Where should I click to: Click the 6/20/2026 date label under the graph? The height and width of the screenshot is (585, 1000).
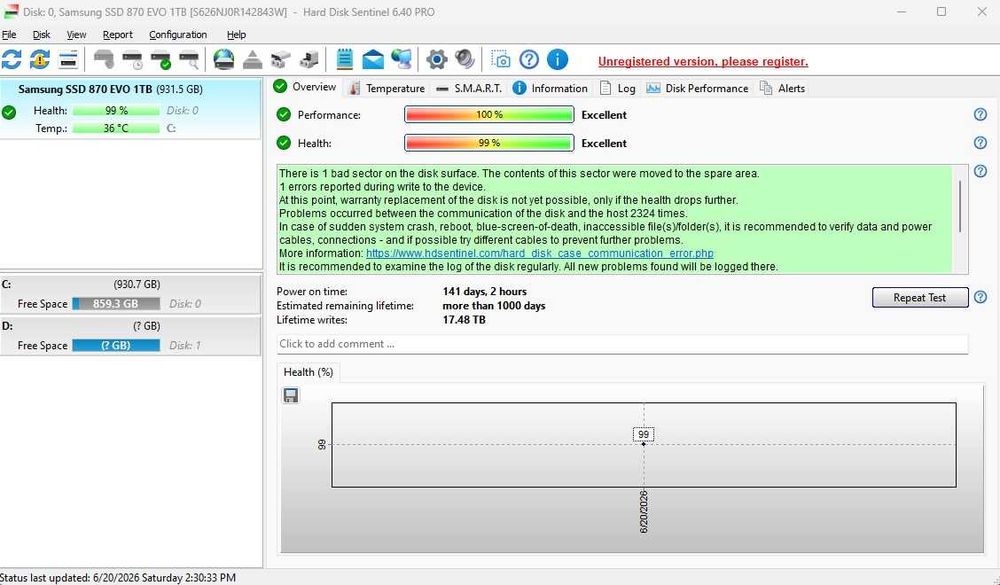click(x=643, y=512)
